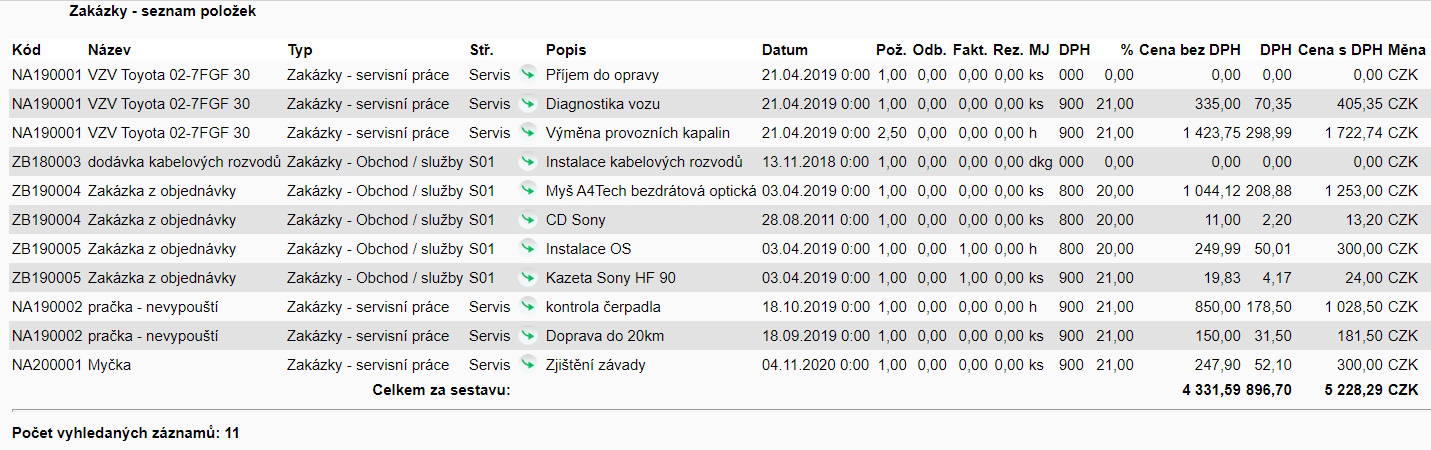Viewport: 1431px width, 450px height.
Task: Open arrow icon for Instalace kabelových rozvodů
Action: pos(528,161)
